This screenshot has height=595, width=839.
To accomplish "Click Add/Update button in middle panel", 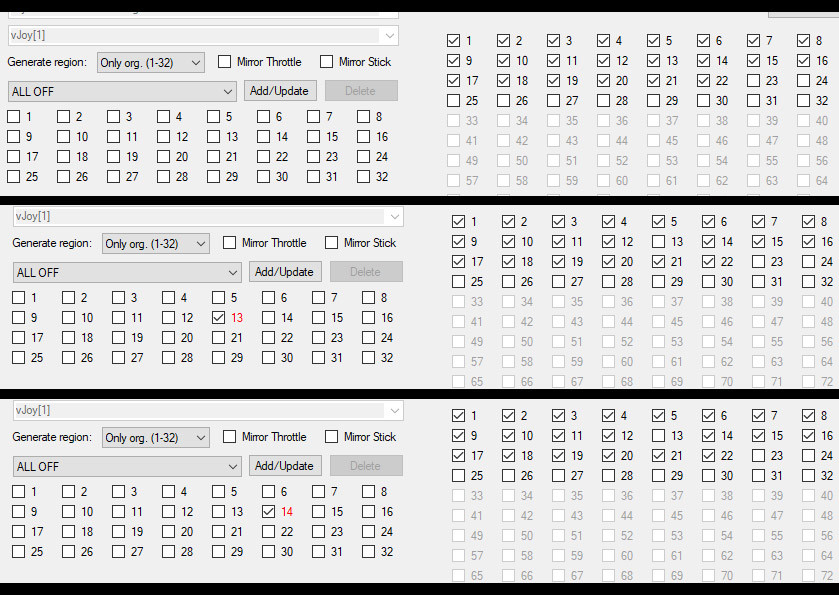I will (x=285, y=271).
